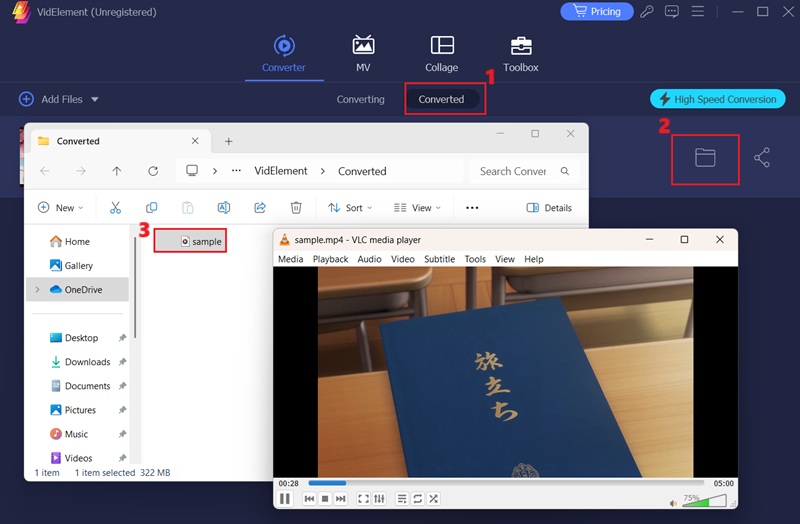Expand chevron between VidElement and Converted
Image resolution: width=800 pixels, height=524 pixels.
tap(322, 171)
